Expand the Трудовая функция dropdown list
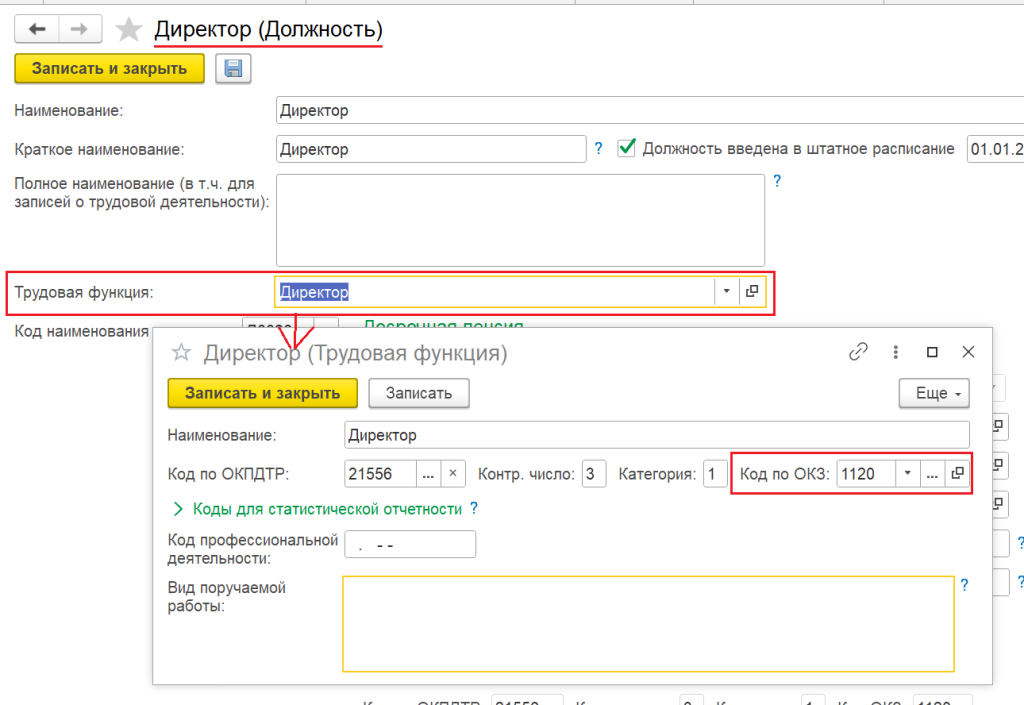This screenshot has width=1024, height=705. pyautogui.click(x=726, y=291)
